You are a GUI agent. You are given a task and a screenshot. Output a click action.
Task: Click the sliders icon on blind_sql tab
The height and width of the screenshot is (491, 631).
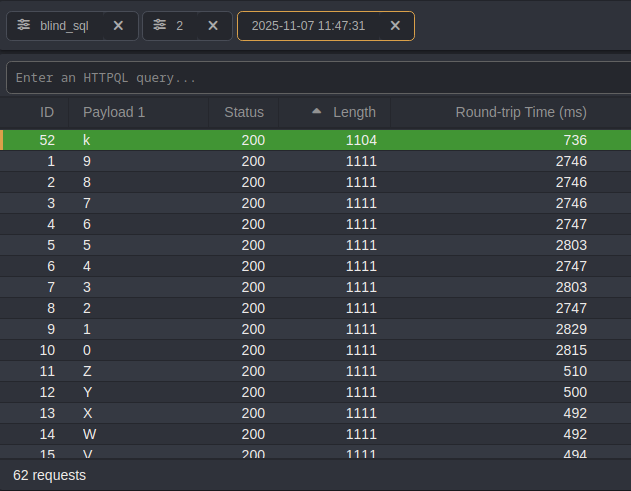(24, 26)
